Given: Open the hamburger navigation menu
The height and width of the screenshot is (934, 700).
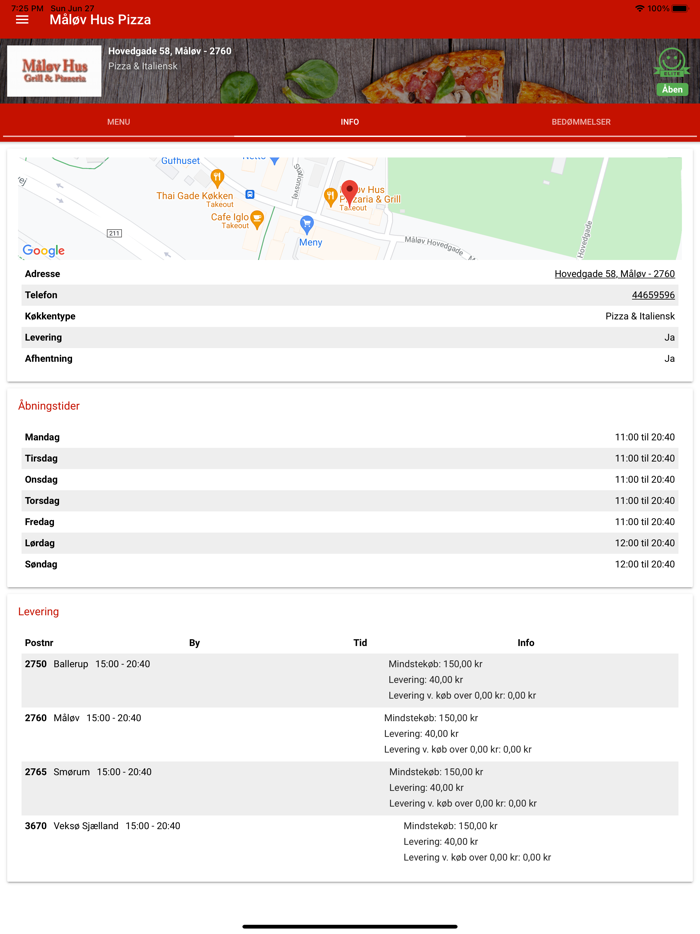Looking at the screenshot, I should click(22, 20).
